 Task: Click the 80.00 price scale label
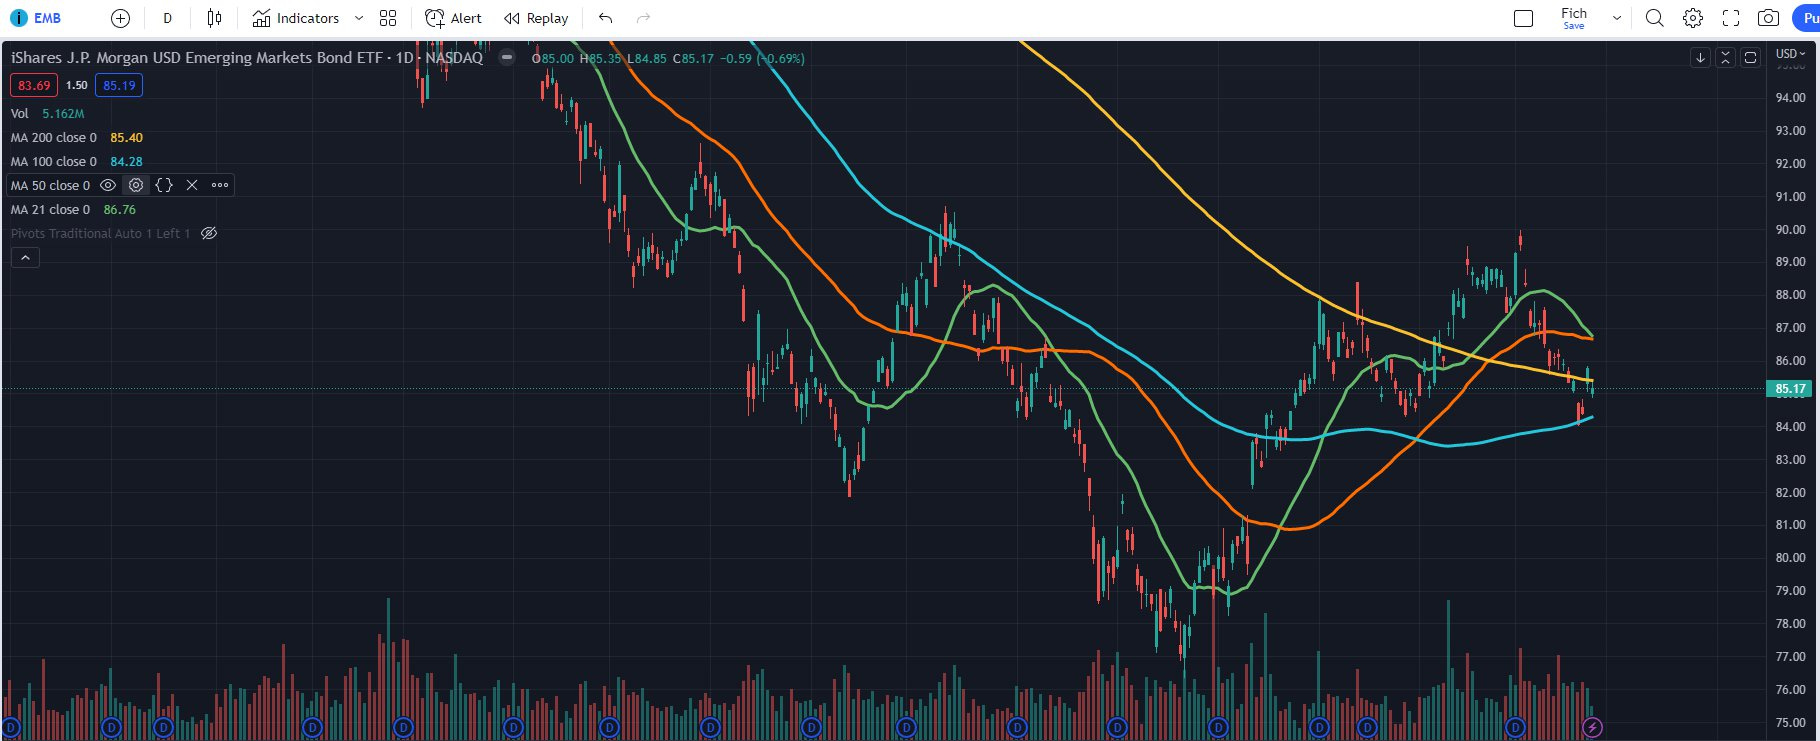point(1790,558)
